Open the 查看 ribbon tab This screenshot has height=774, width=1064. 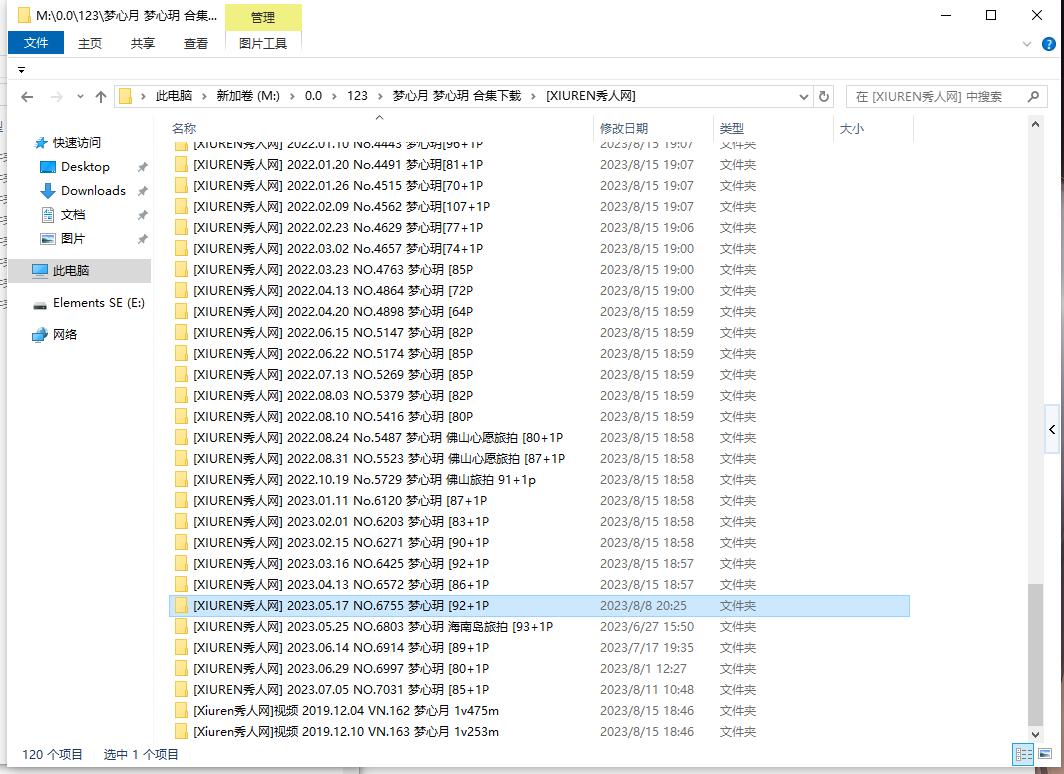(196, 43)
